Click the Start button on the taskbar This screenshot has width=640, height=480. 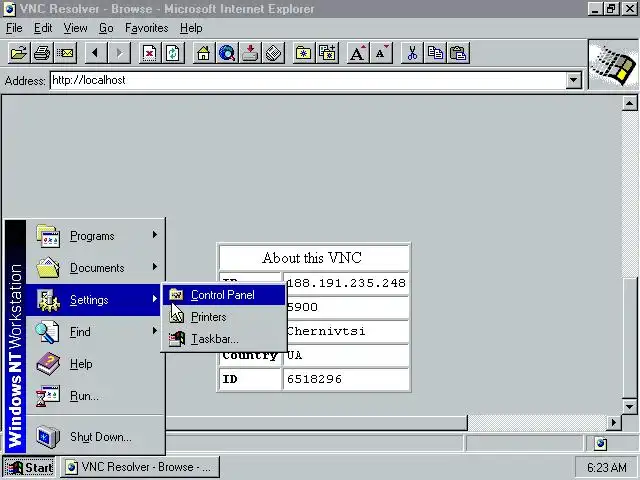point(29,467)
